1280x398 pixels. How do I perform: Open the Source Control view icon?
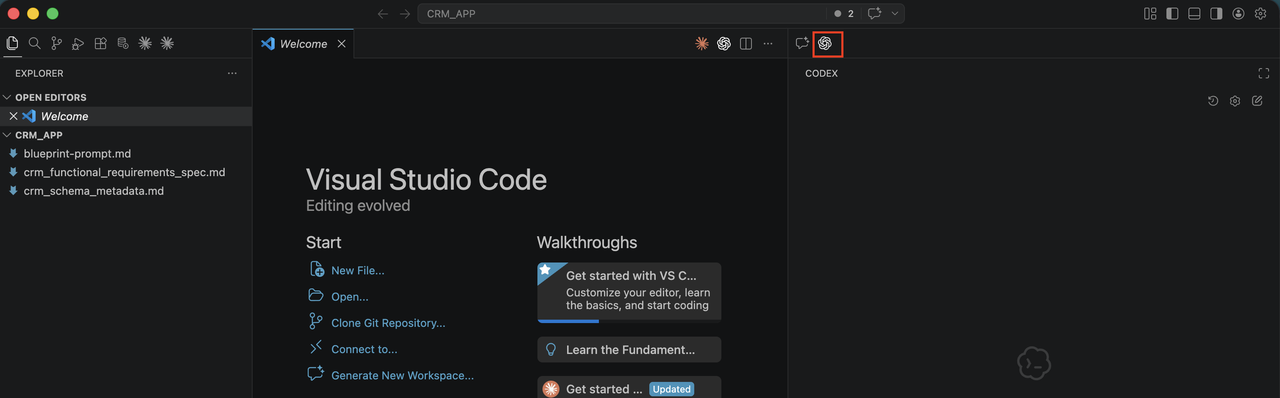[56, 44]
